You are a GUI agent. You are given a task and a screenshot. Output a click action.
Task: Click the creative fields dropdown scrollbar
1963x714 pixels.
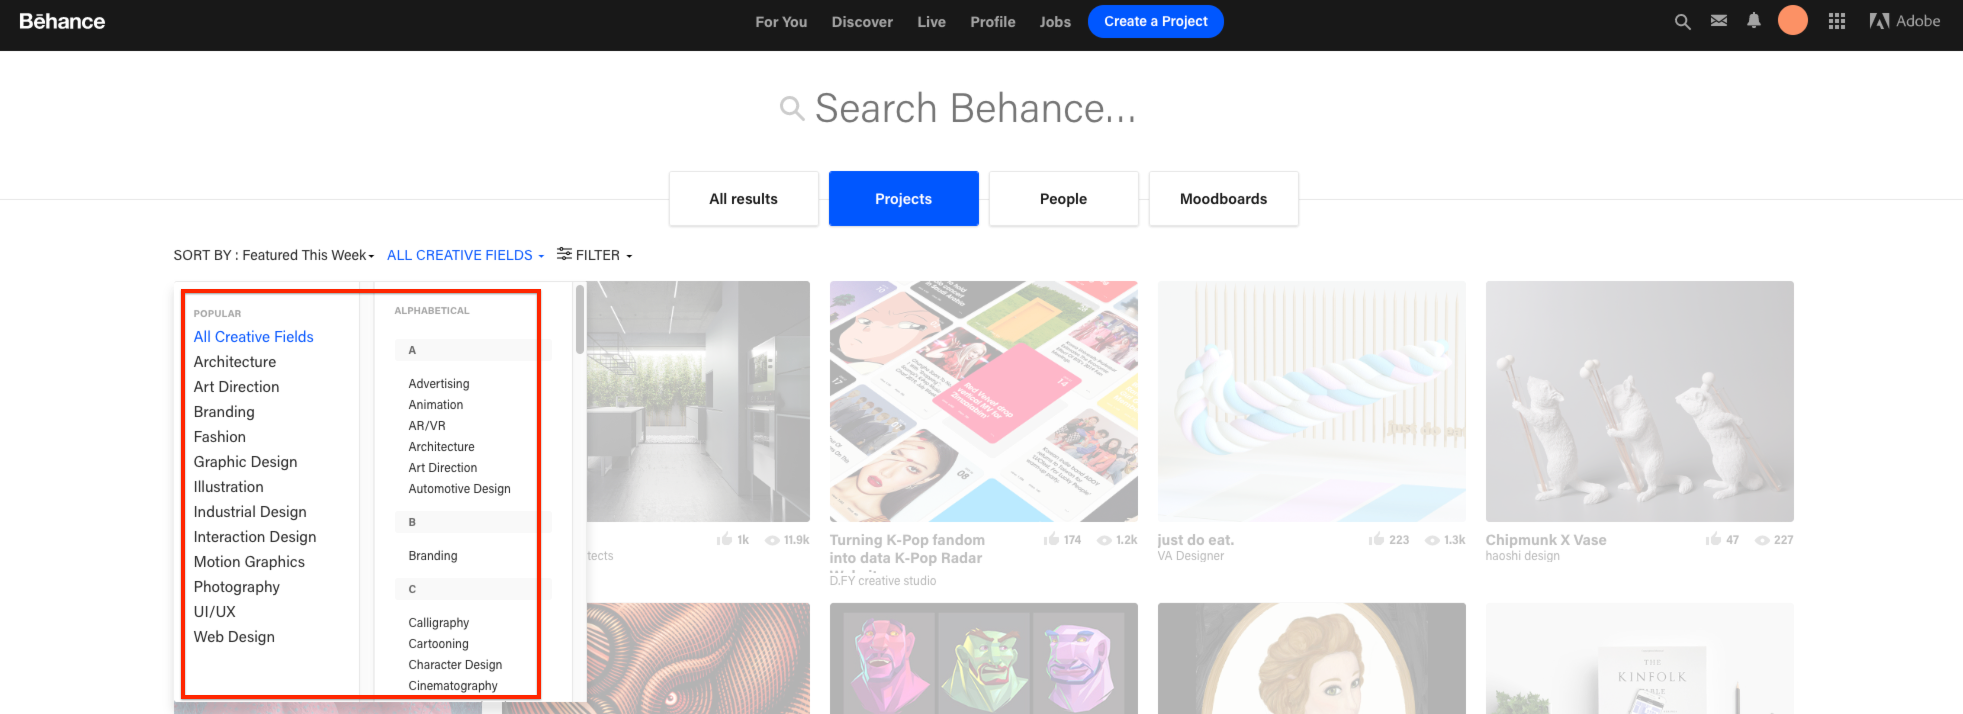[580, 320]
